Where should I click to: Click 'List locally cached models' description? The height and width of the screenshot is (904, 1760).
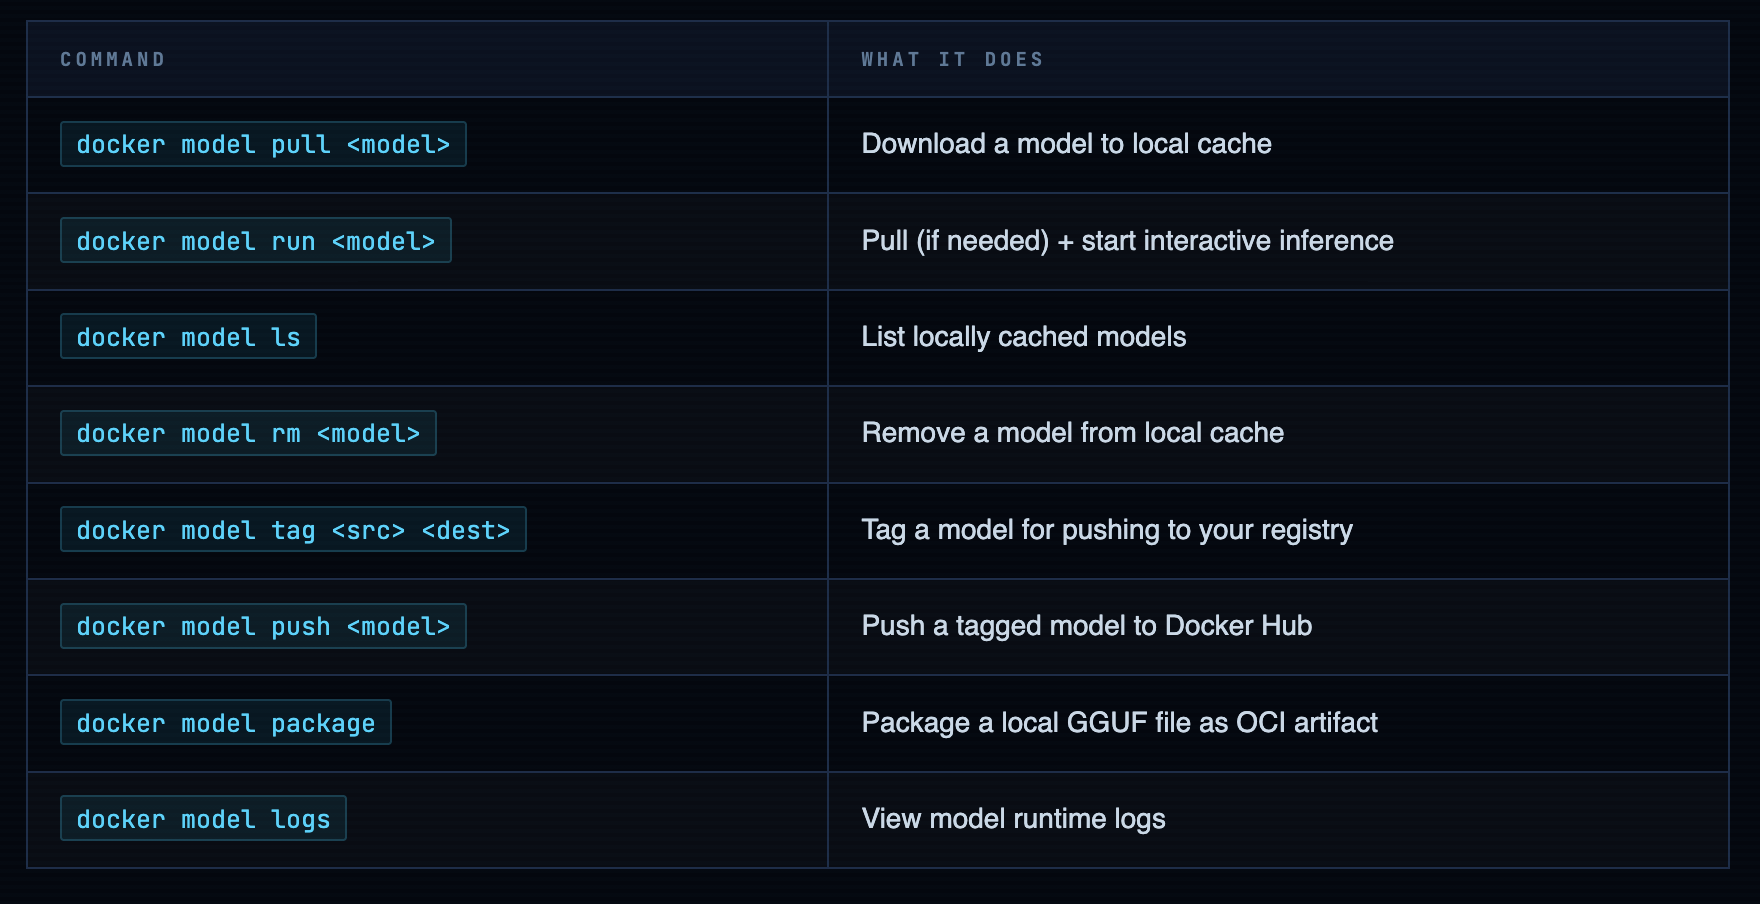1023,337
